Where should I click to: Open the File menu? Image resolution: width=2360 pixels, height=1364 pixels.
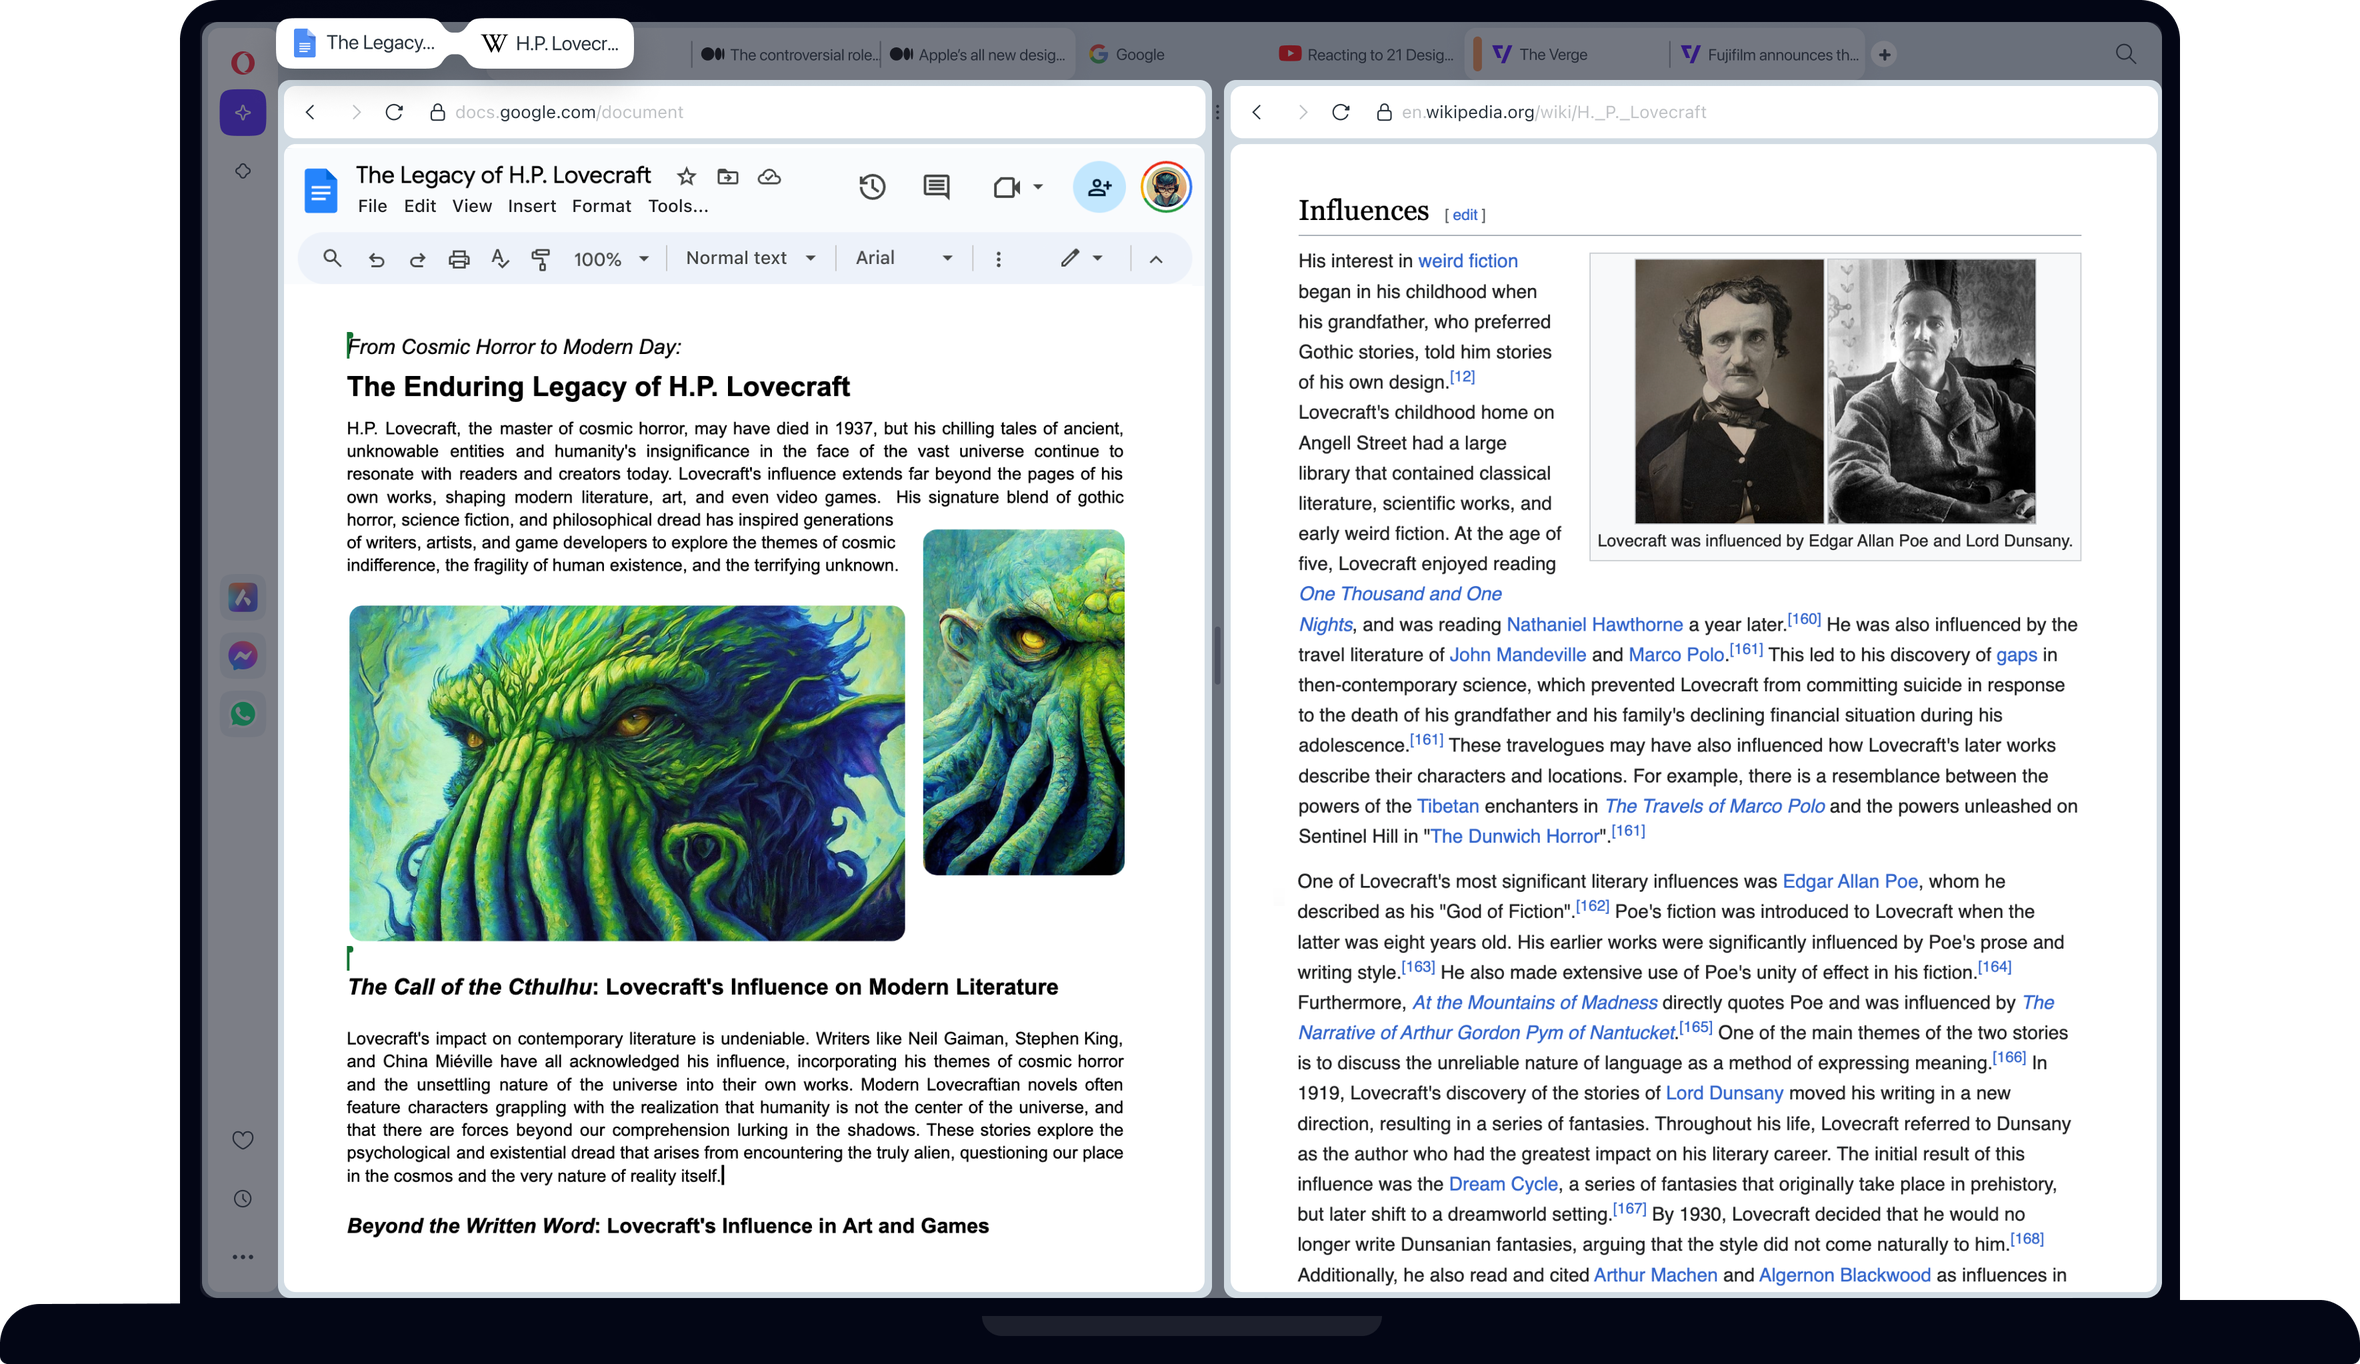[x=372, y=206]
